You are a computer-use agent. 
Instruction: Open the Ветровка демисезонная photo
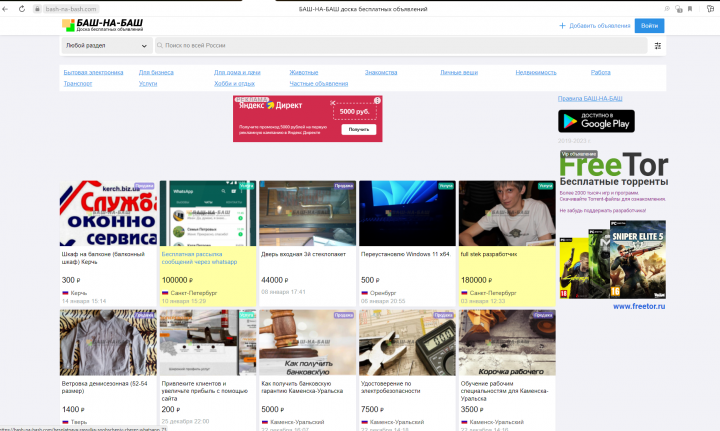pyautogui.click(x=108, y=343)
